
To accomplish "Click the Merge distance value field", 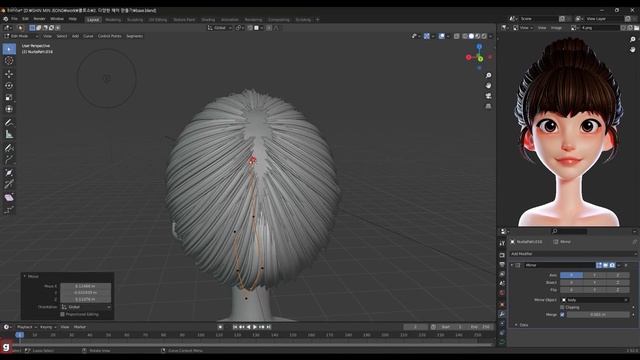I will [x=598, y=315].
